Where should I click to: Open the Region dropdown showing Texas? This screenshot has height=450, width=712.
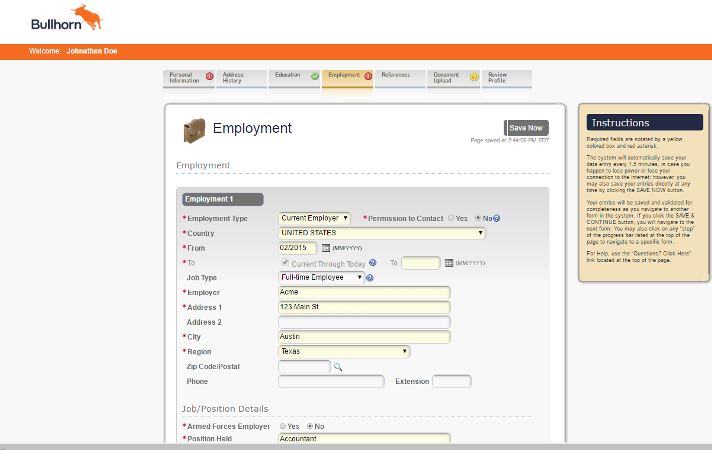click(344, 351)
